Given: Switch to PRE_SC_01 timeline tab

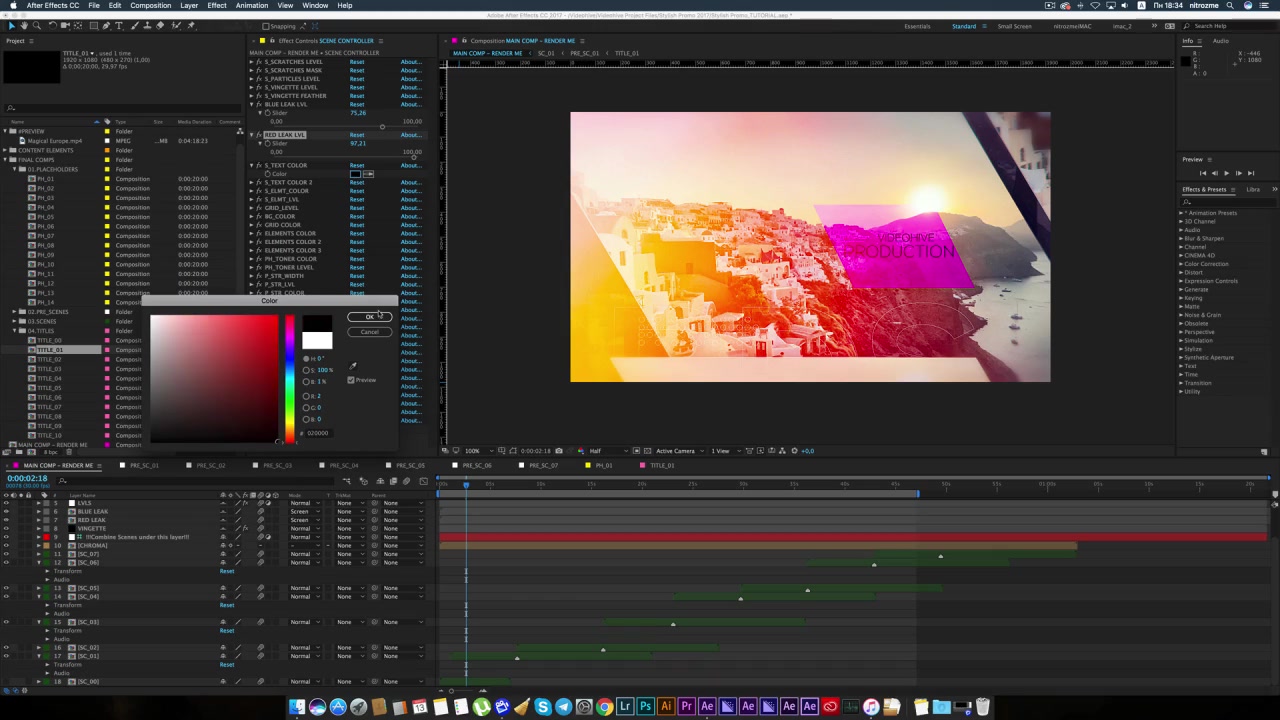Looking at the screenshot, I should tap(144, 466).
